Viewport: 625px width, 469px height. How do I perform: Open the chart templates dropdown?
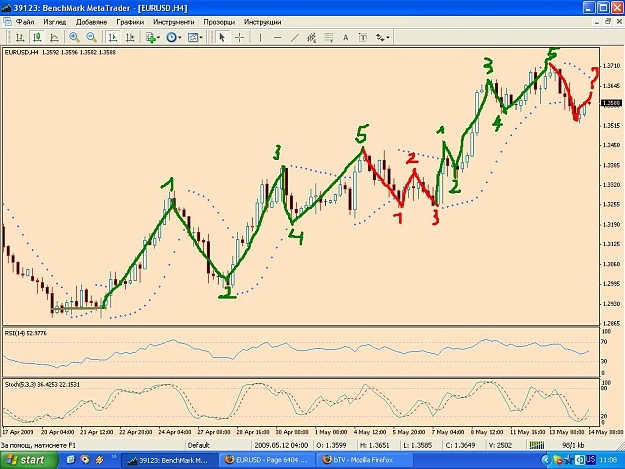click(x=195, y=38)
